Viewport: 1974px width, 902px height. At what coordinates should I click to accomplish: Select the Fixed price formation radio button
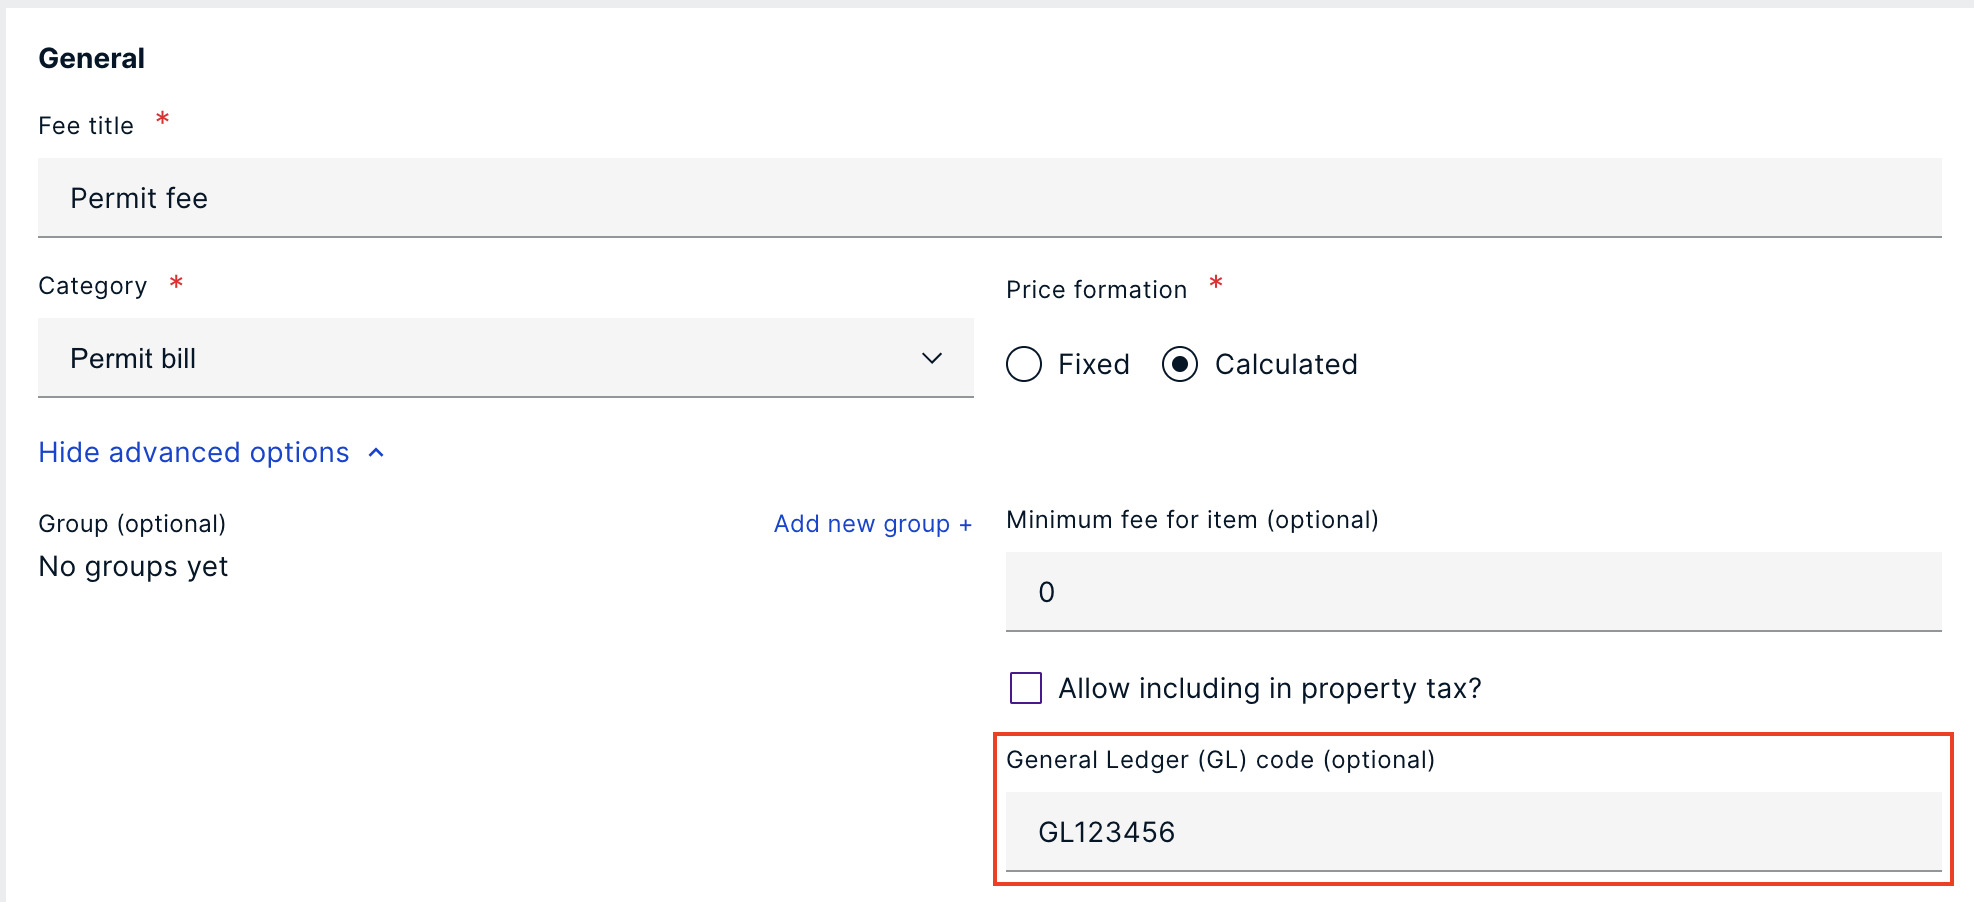1024,364
